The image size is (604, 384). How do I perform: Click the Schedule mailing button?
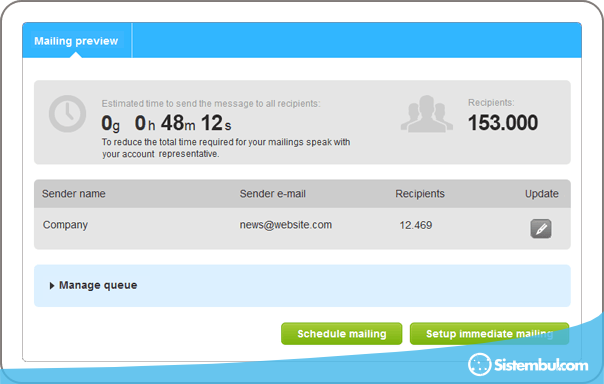[342, 334]
